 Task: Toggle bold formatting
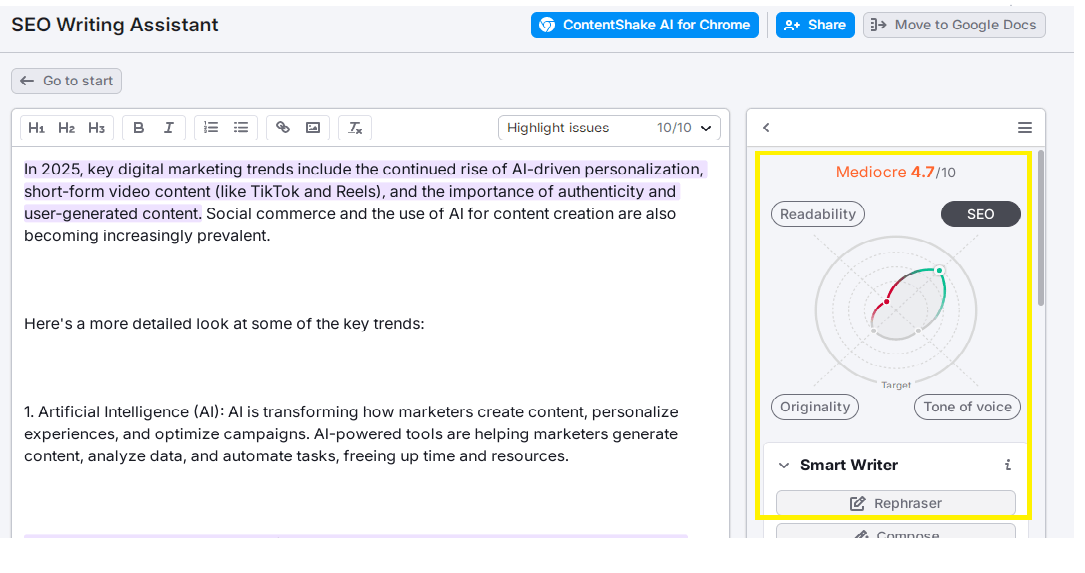[138, 128]
